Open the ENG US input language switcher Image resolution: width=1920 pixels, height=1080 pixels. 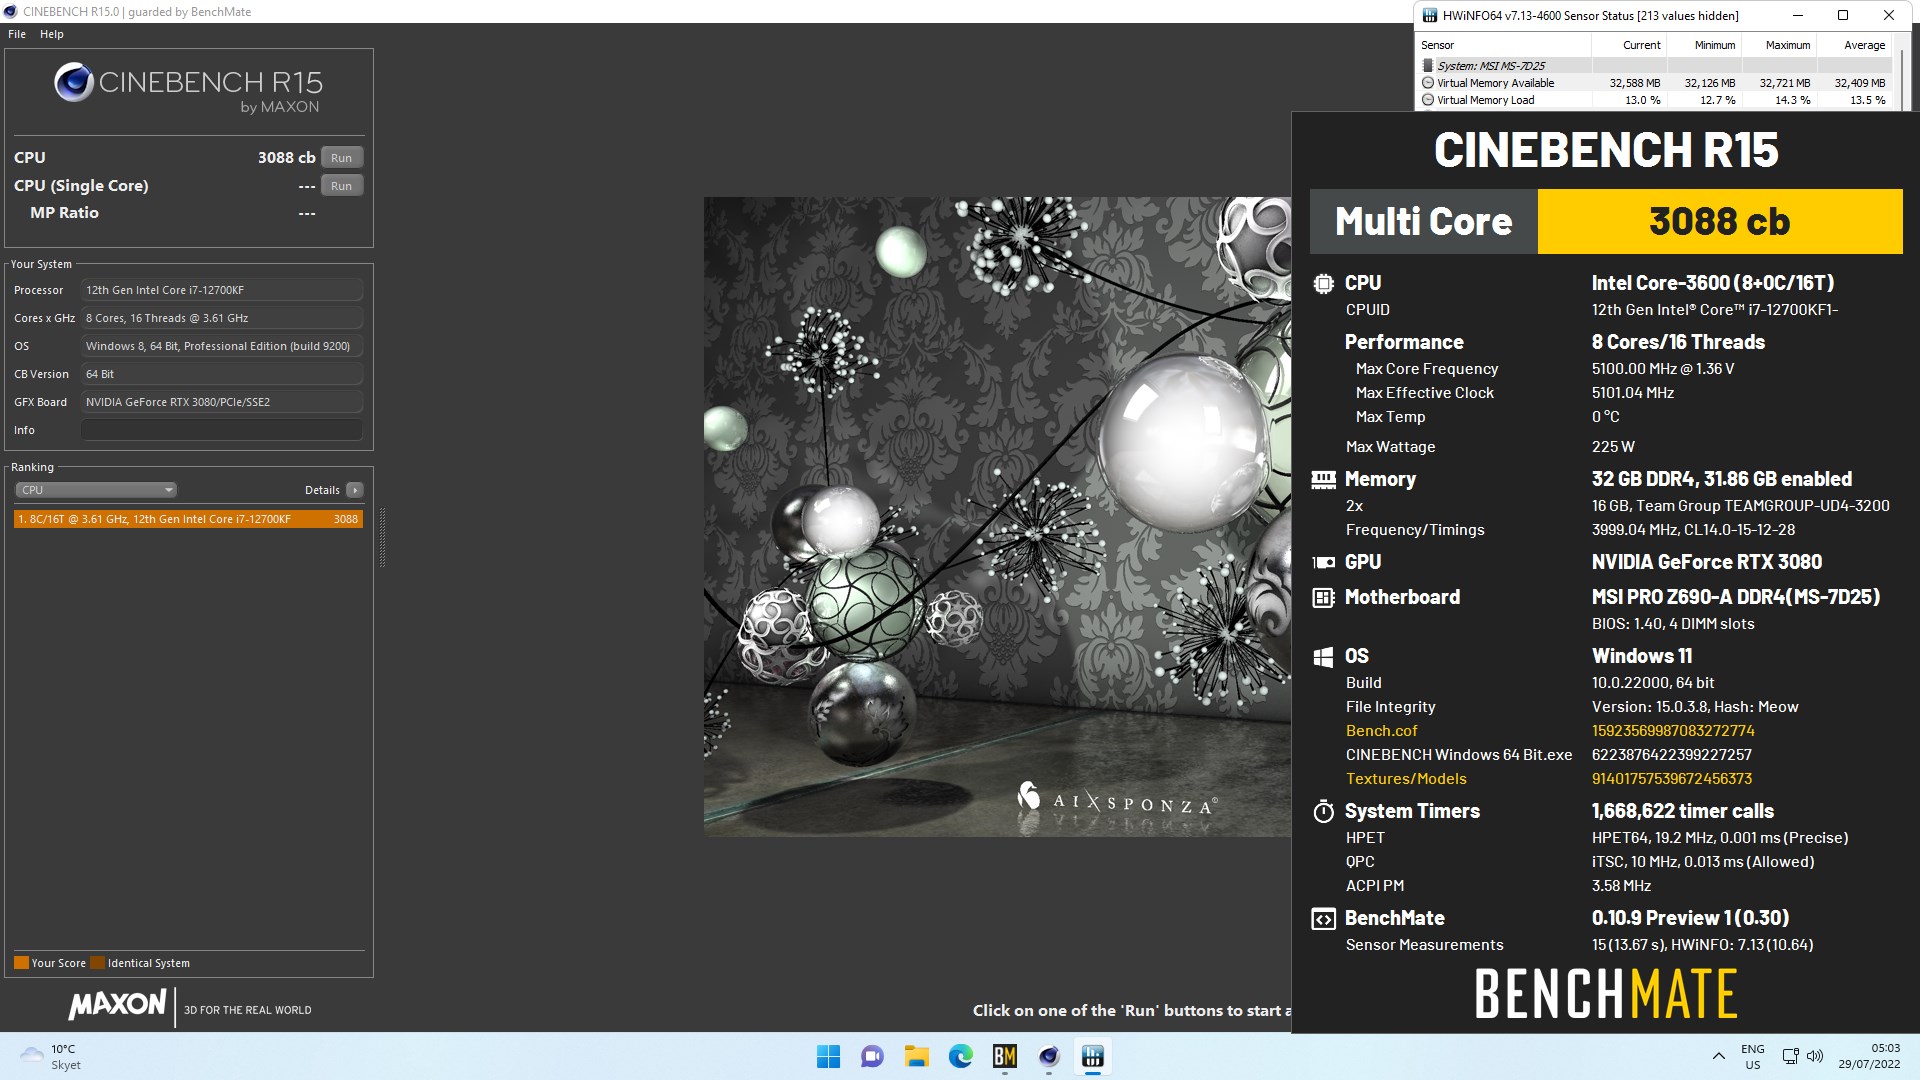point(1752,1057)
